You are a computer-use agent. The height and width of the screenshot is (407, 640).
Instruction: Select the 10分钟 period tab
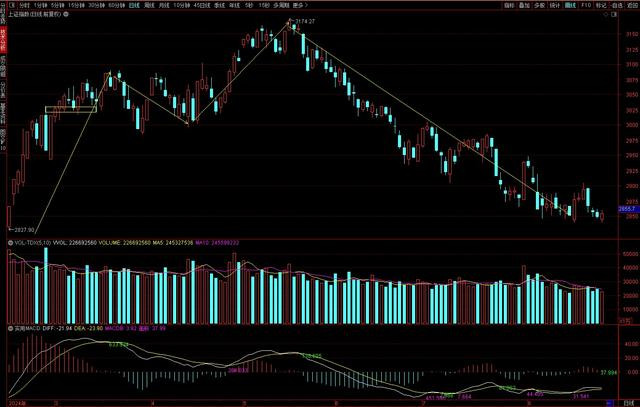pos(181,5)
